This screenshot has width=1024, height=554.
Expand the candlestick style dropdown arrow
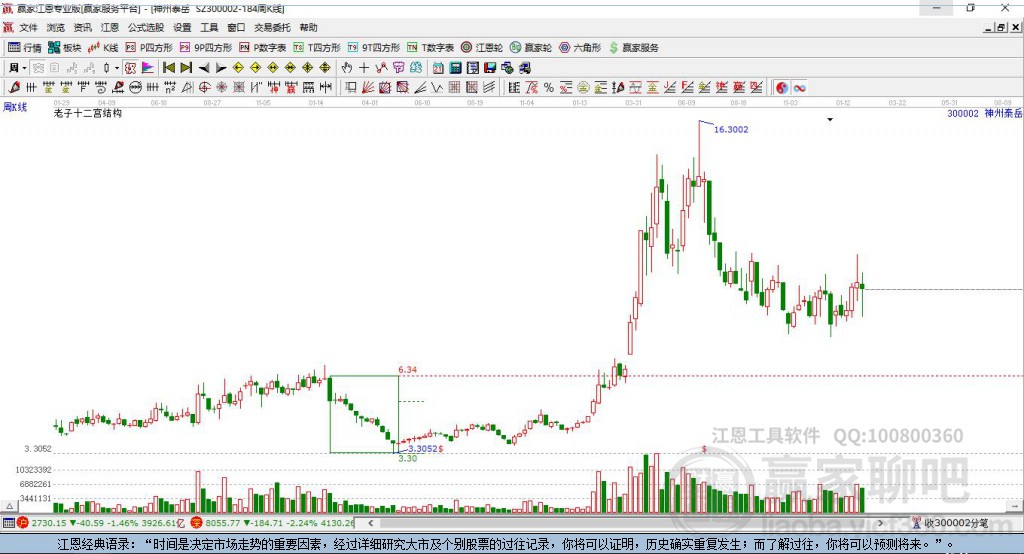(117, 68)
